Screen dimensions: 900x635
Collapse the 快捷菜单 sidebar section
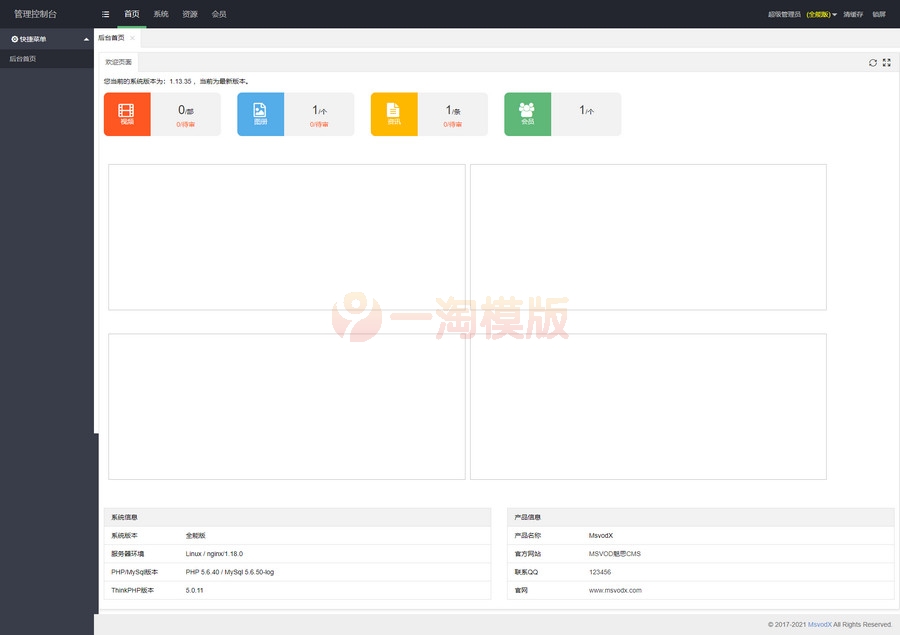point(86,39)
